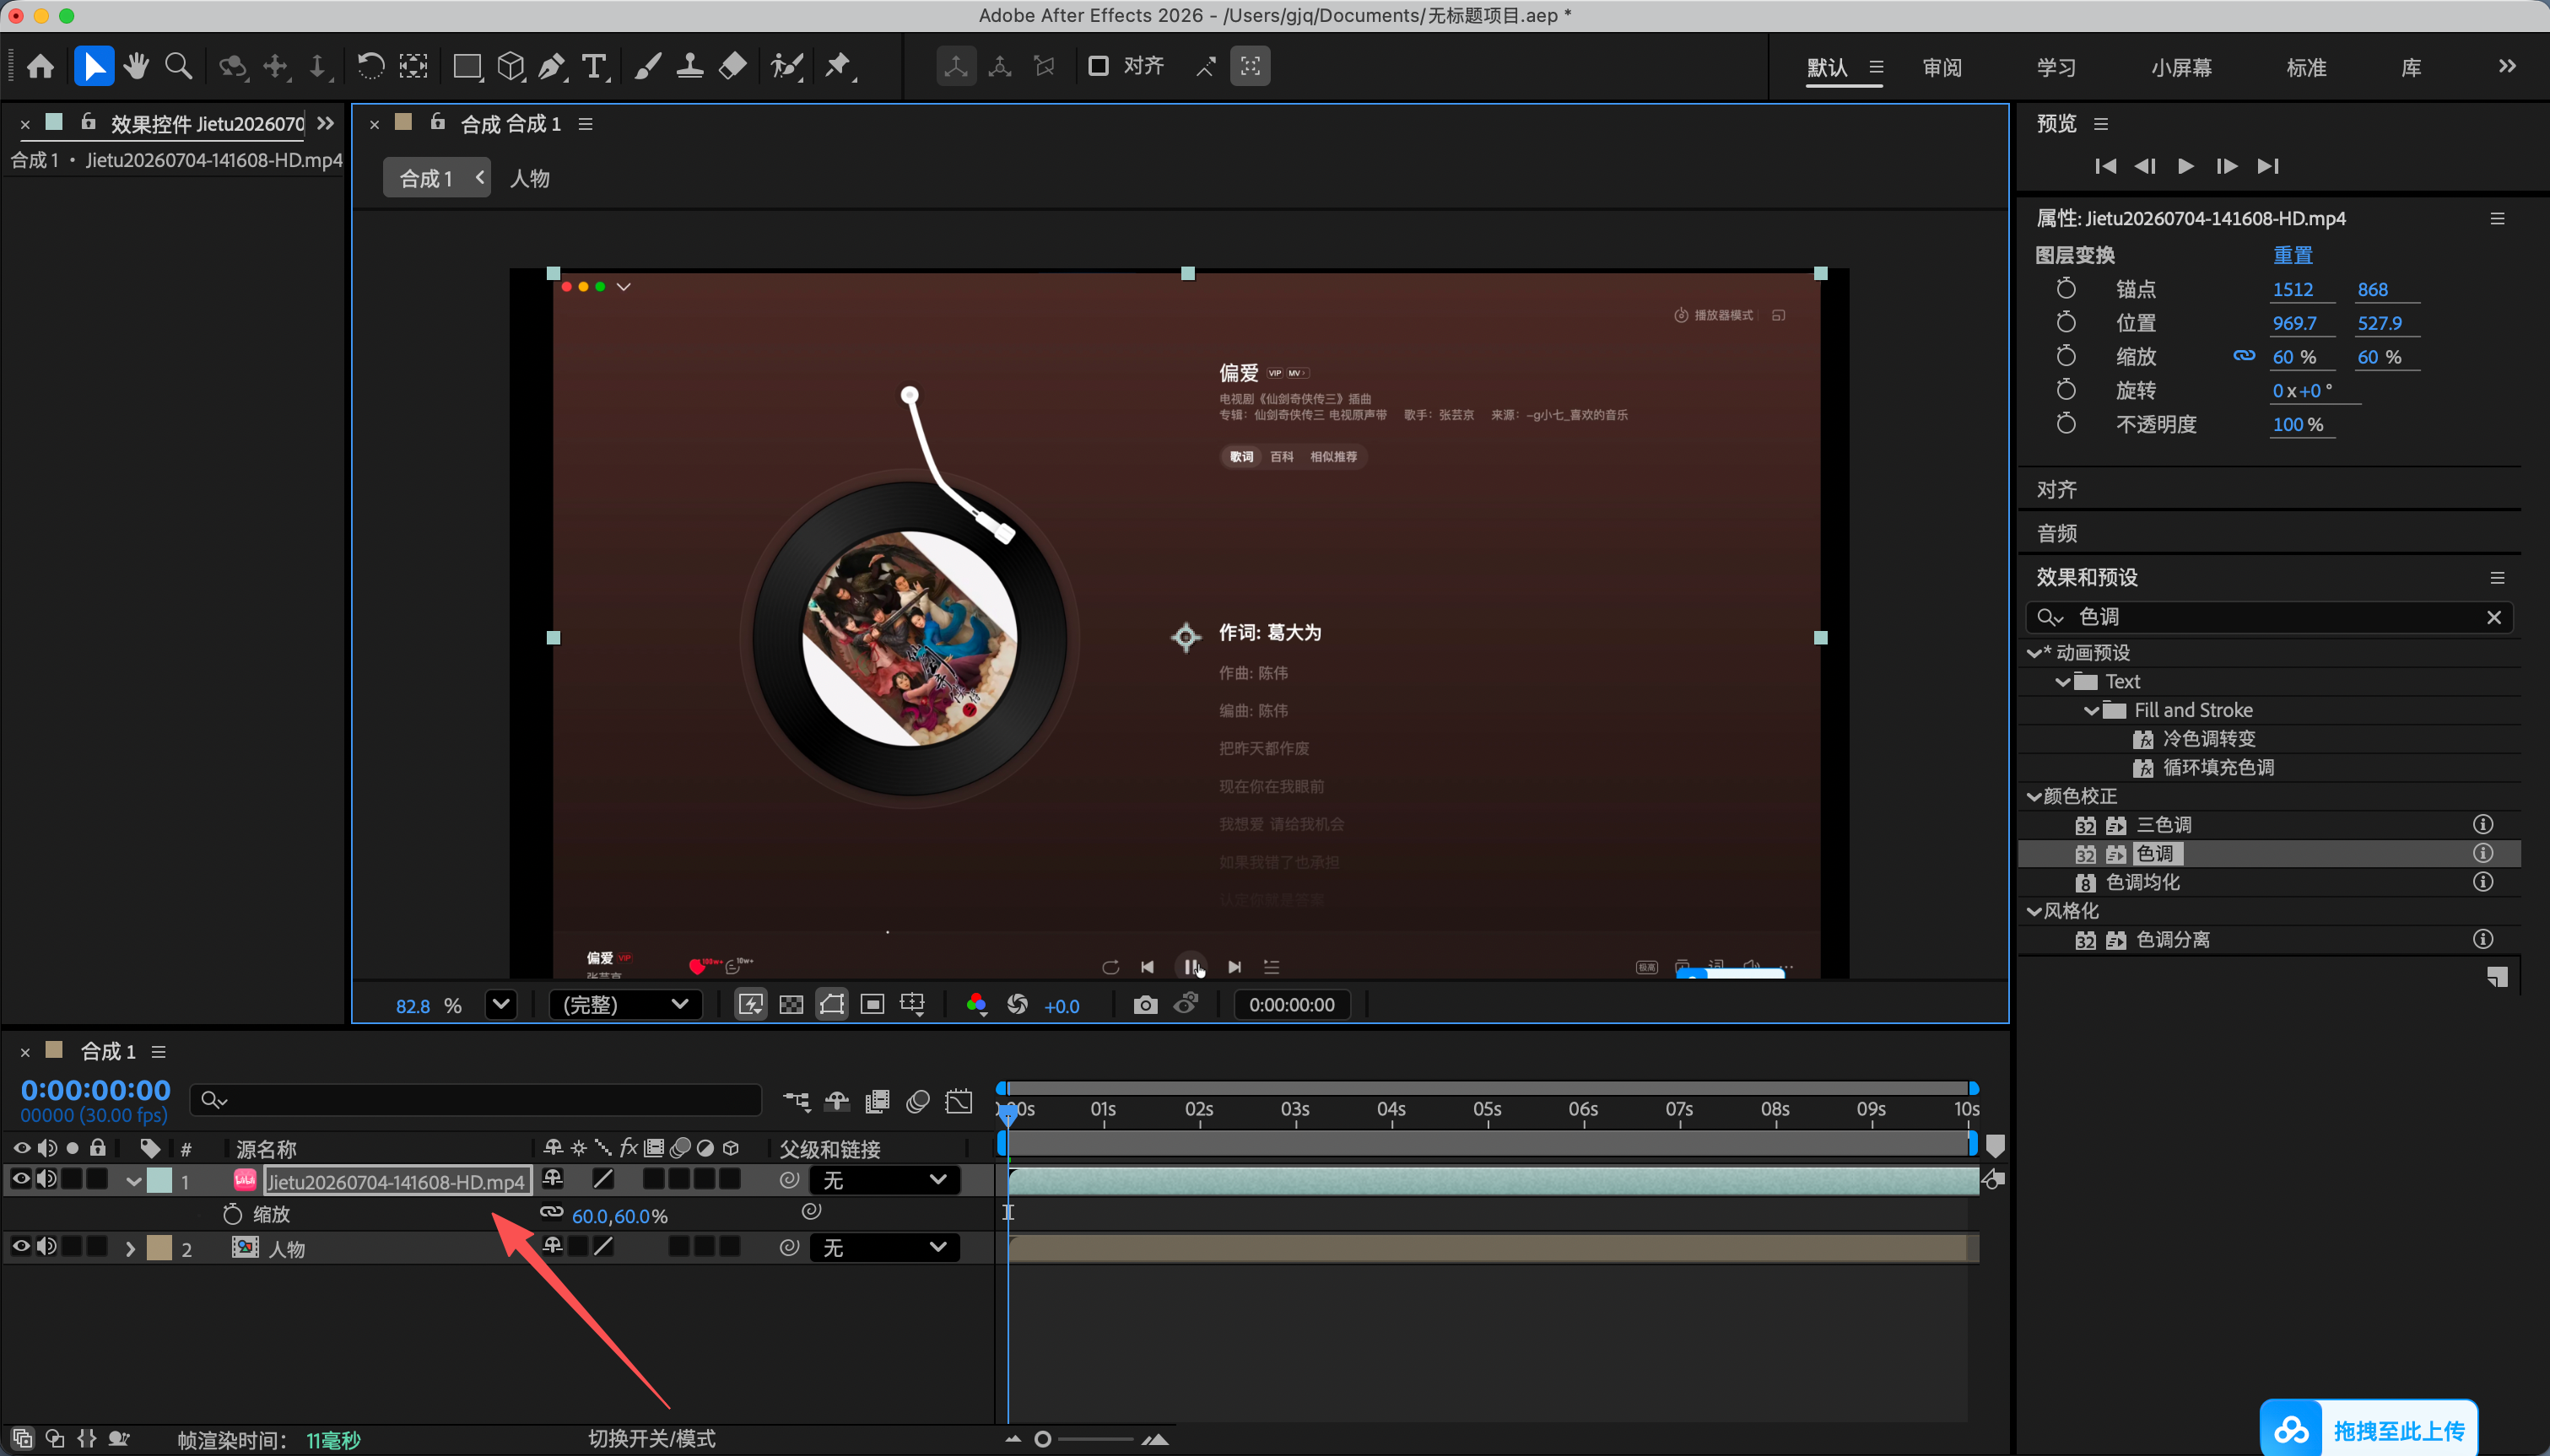This screenshot has width=2550, height=1456.
Task: Click 重置 to reset layer transform
Action: (x=2293, y=255)
